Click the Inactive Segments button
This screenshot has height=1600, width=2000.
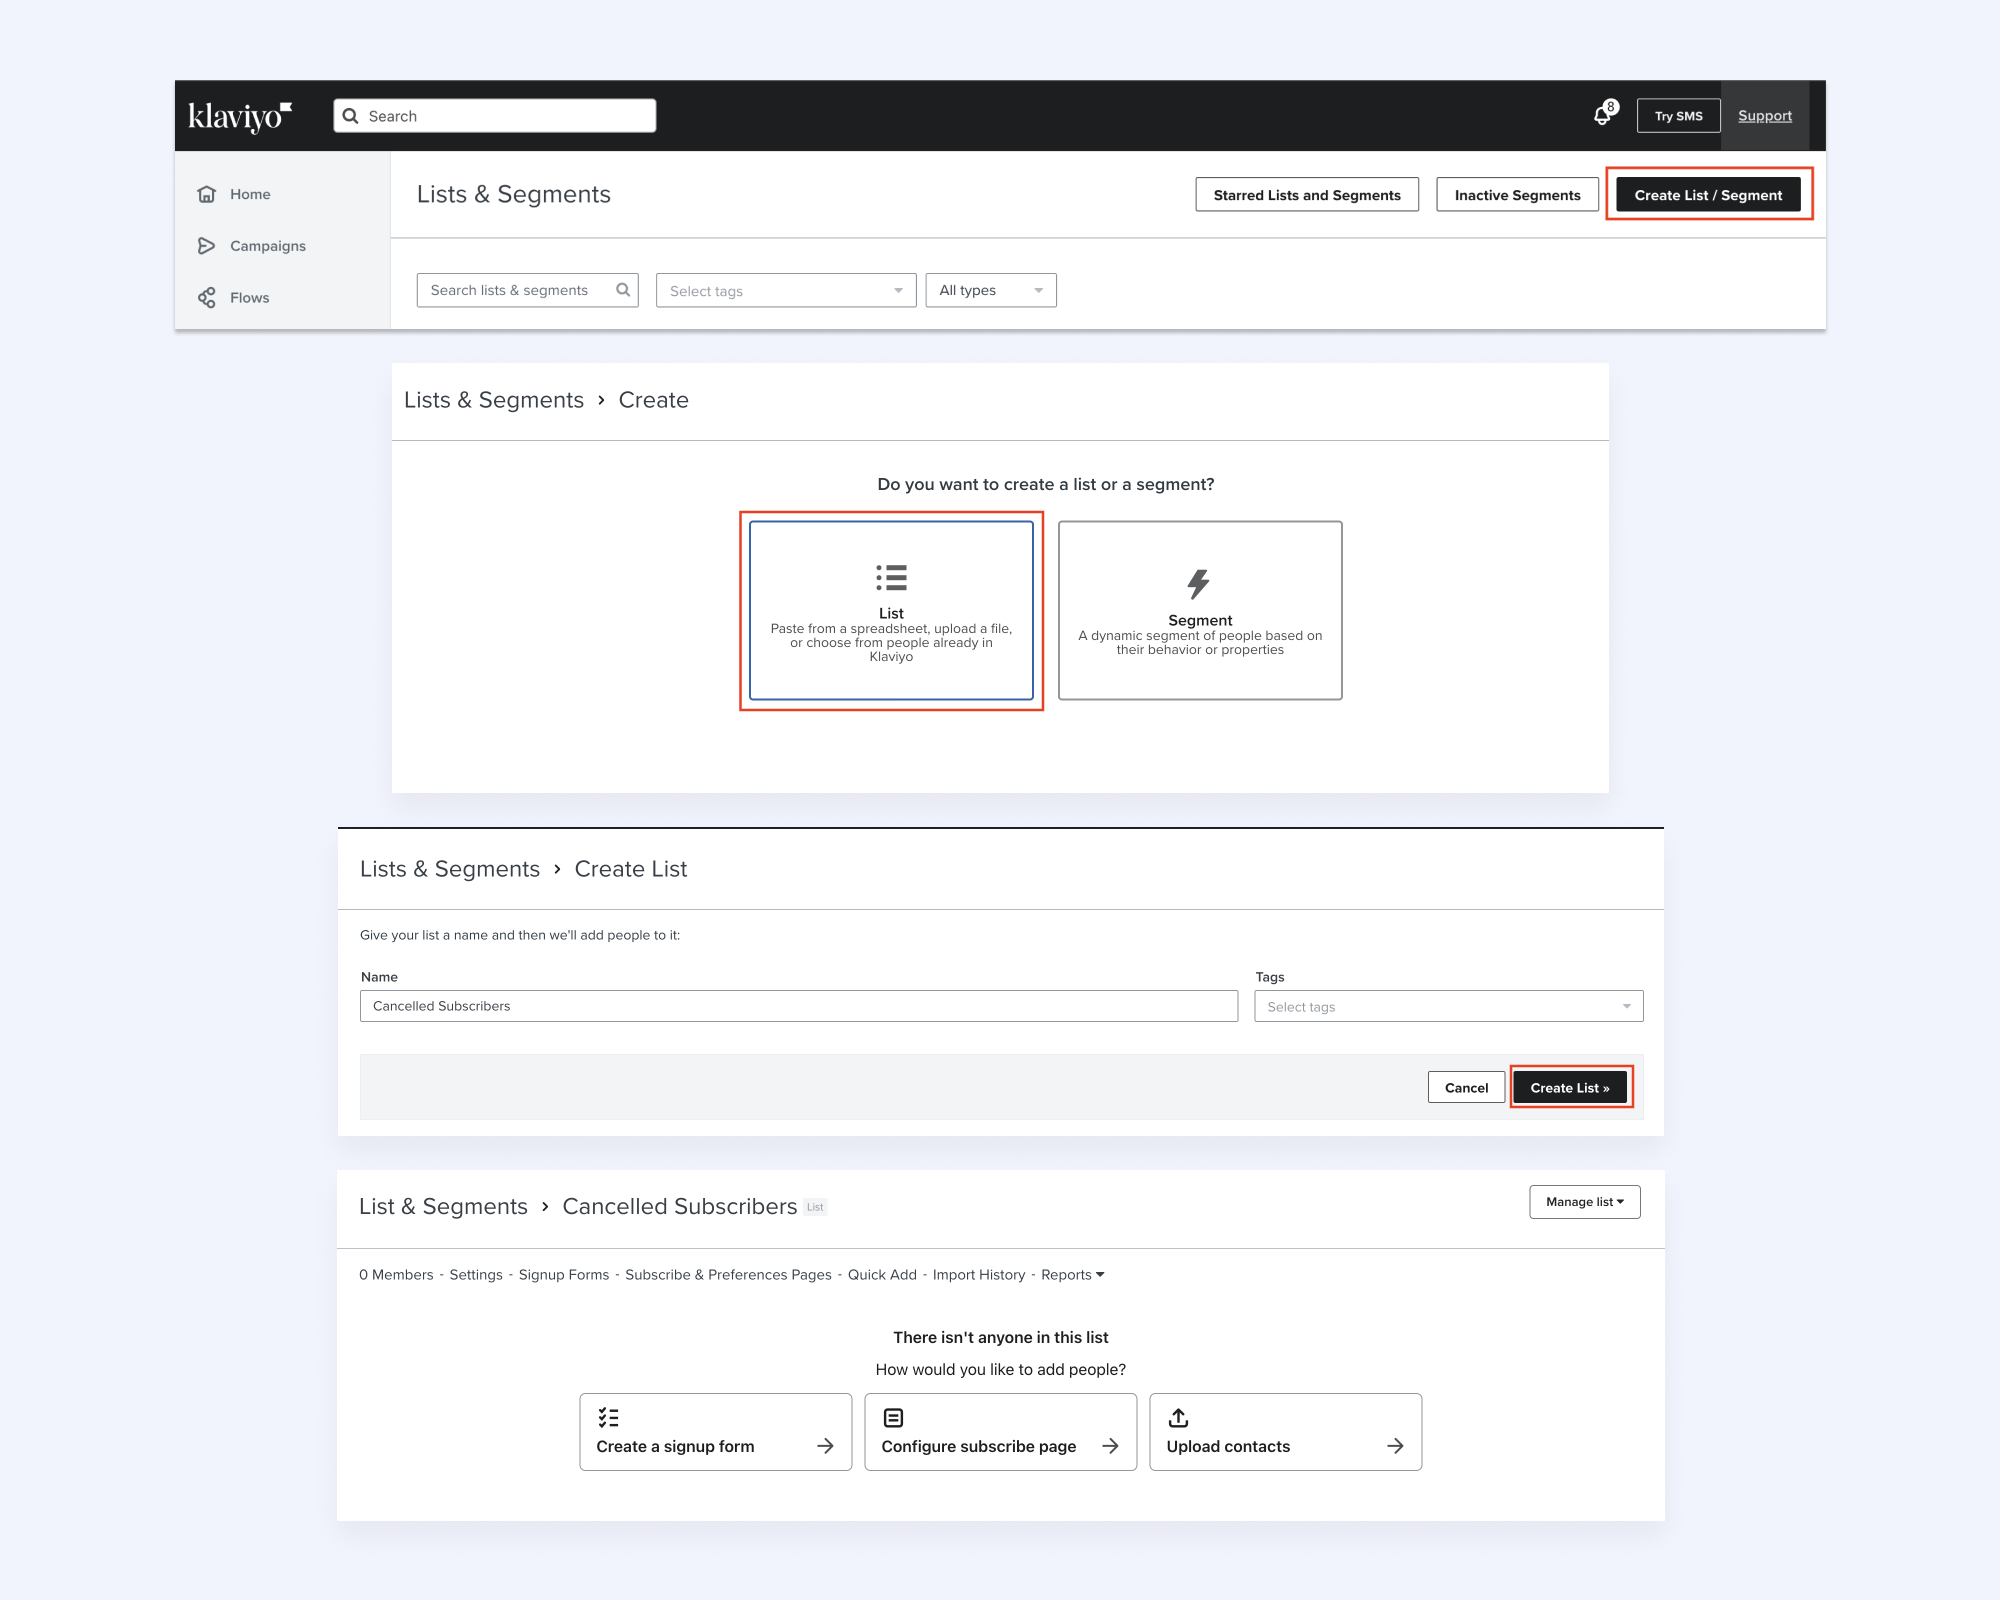tap(1517, 195)
